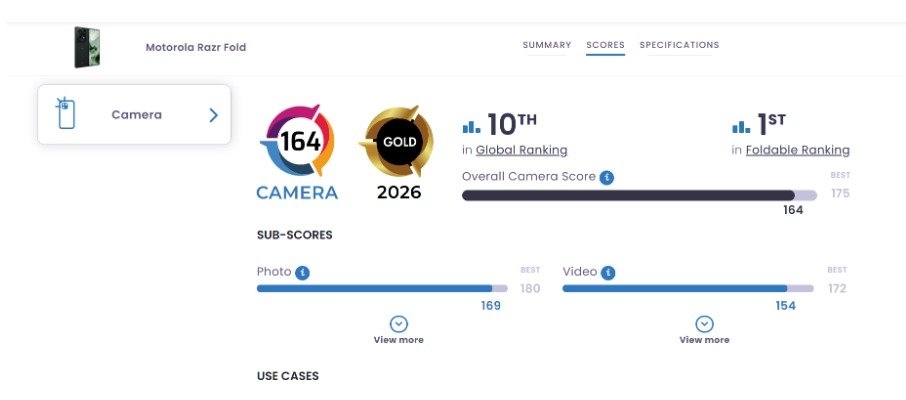Open the Global Ranking link

tap(521, 150)
